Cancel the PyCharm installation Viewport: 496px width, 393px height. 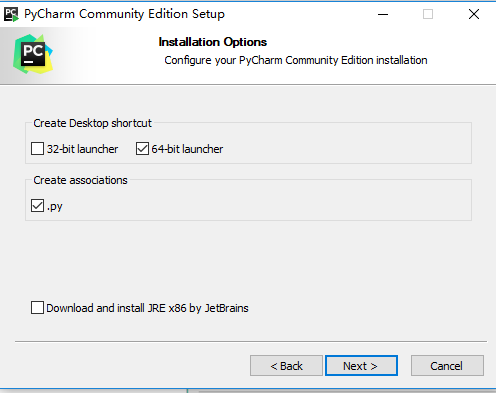(x=447, y=366)
